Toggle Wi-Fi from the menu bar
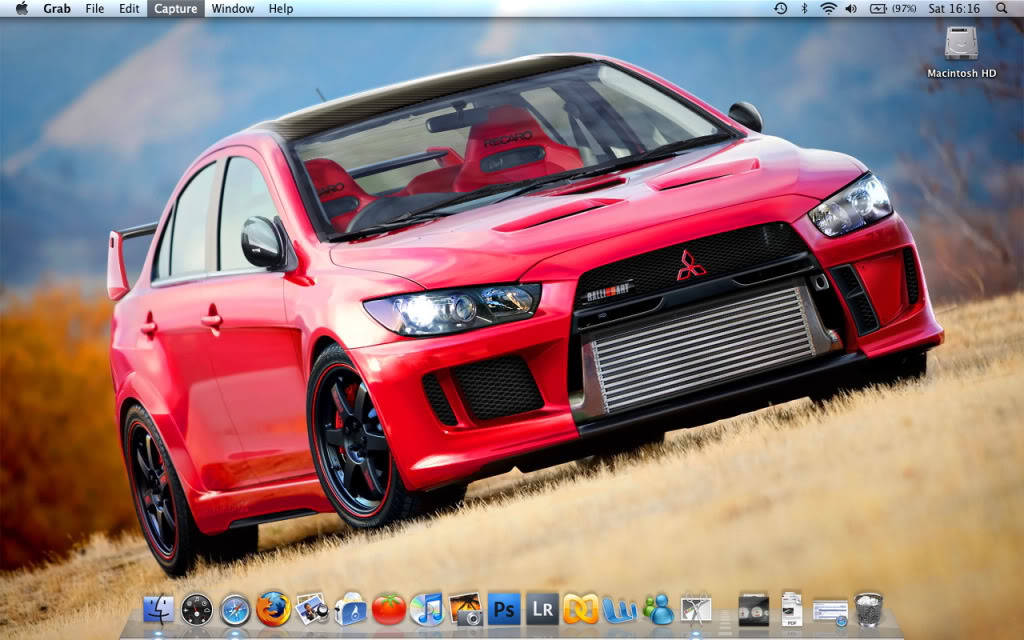This screenshot has width=1024, height=640. click(x=828, y=9)
